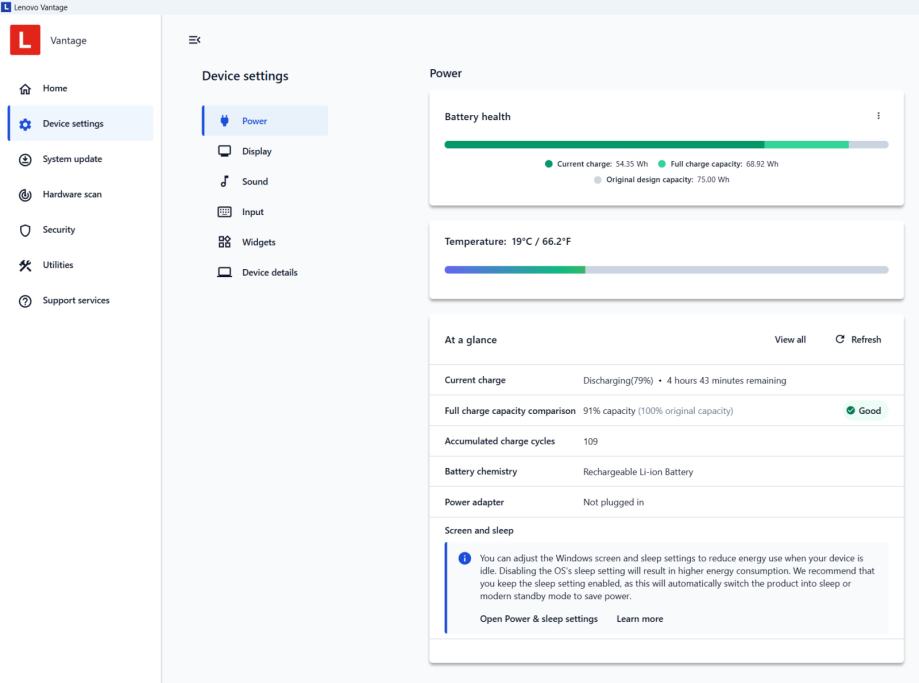
Task: Select the Display settings tab
Action: (x=256, y=151)
